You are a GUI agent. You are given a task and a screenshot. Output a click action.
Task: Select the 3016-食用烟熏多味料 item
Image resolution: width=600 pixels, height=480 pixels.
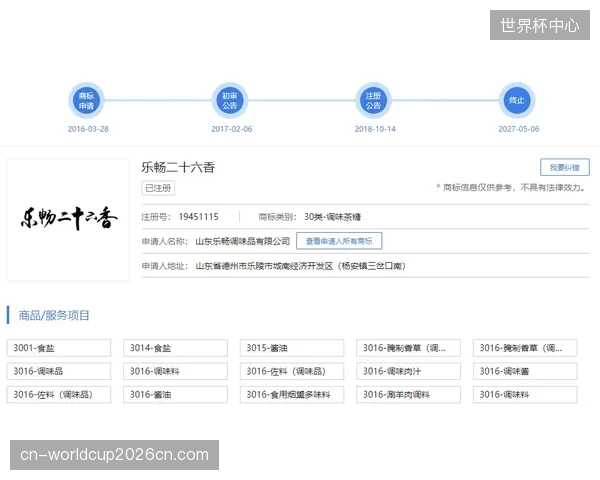292,395
